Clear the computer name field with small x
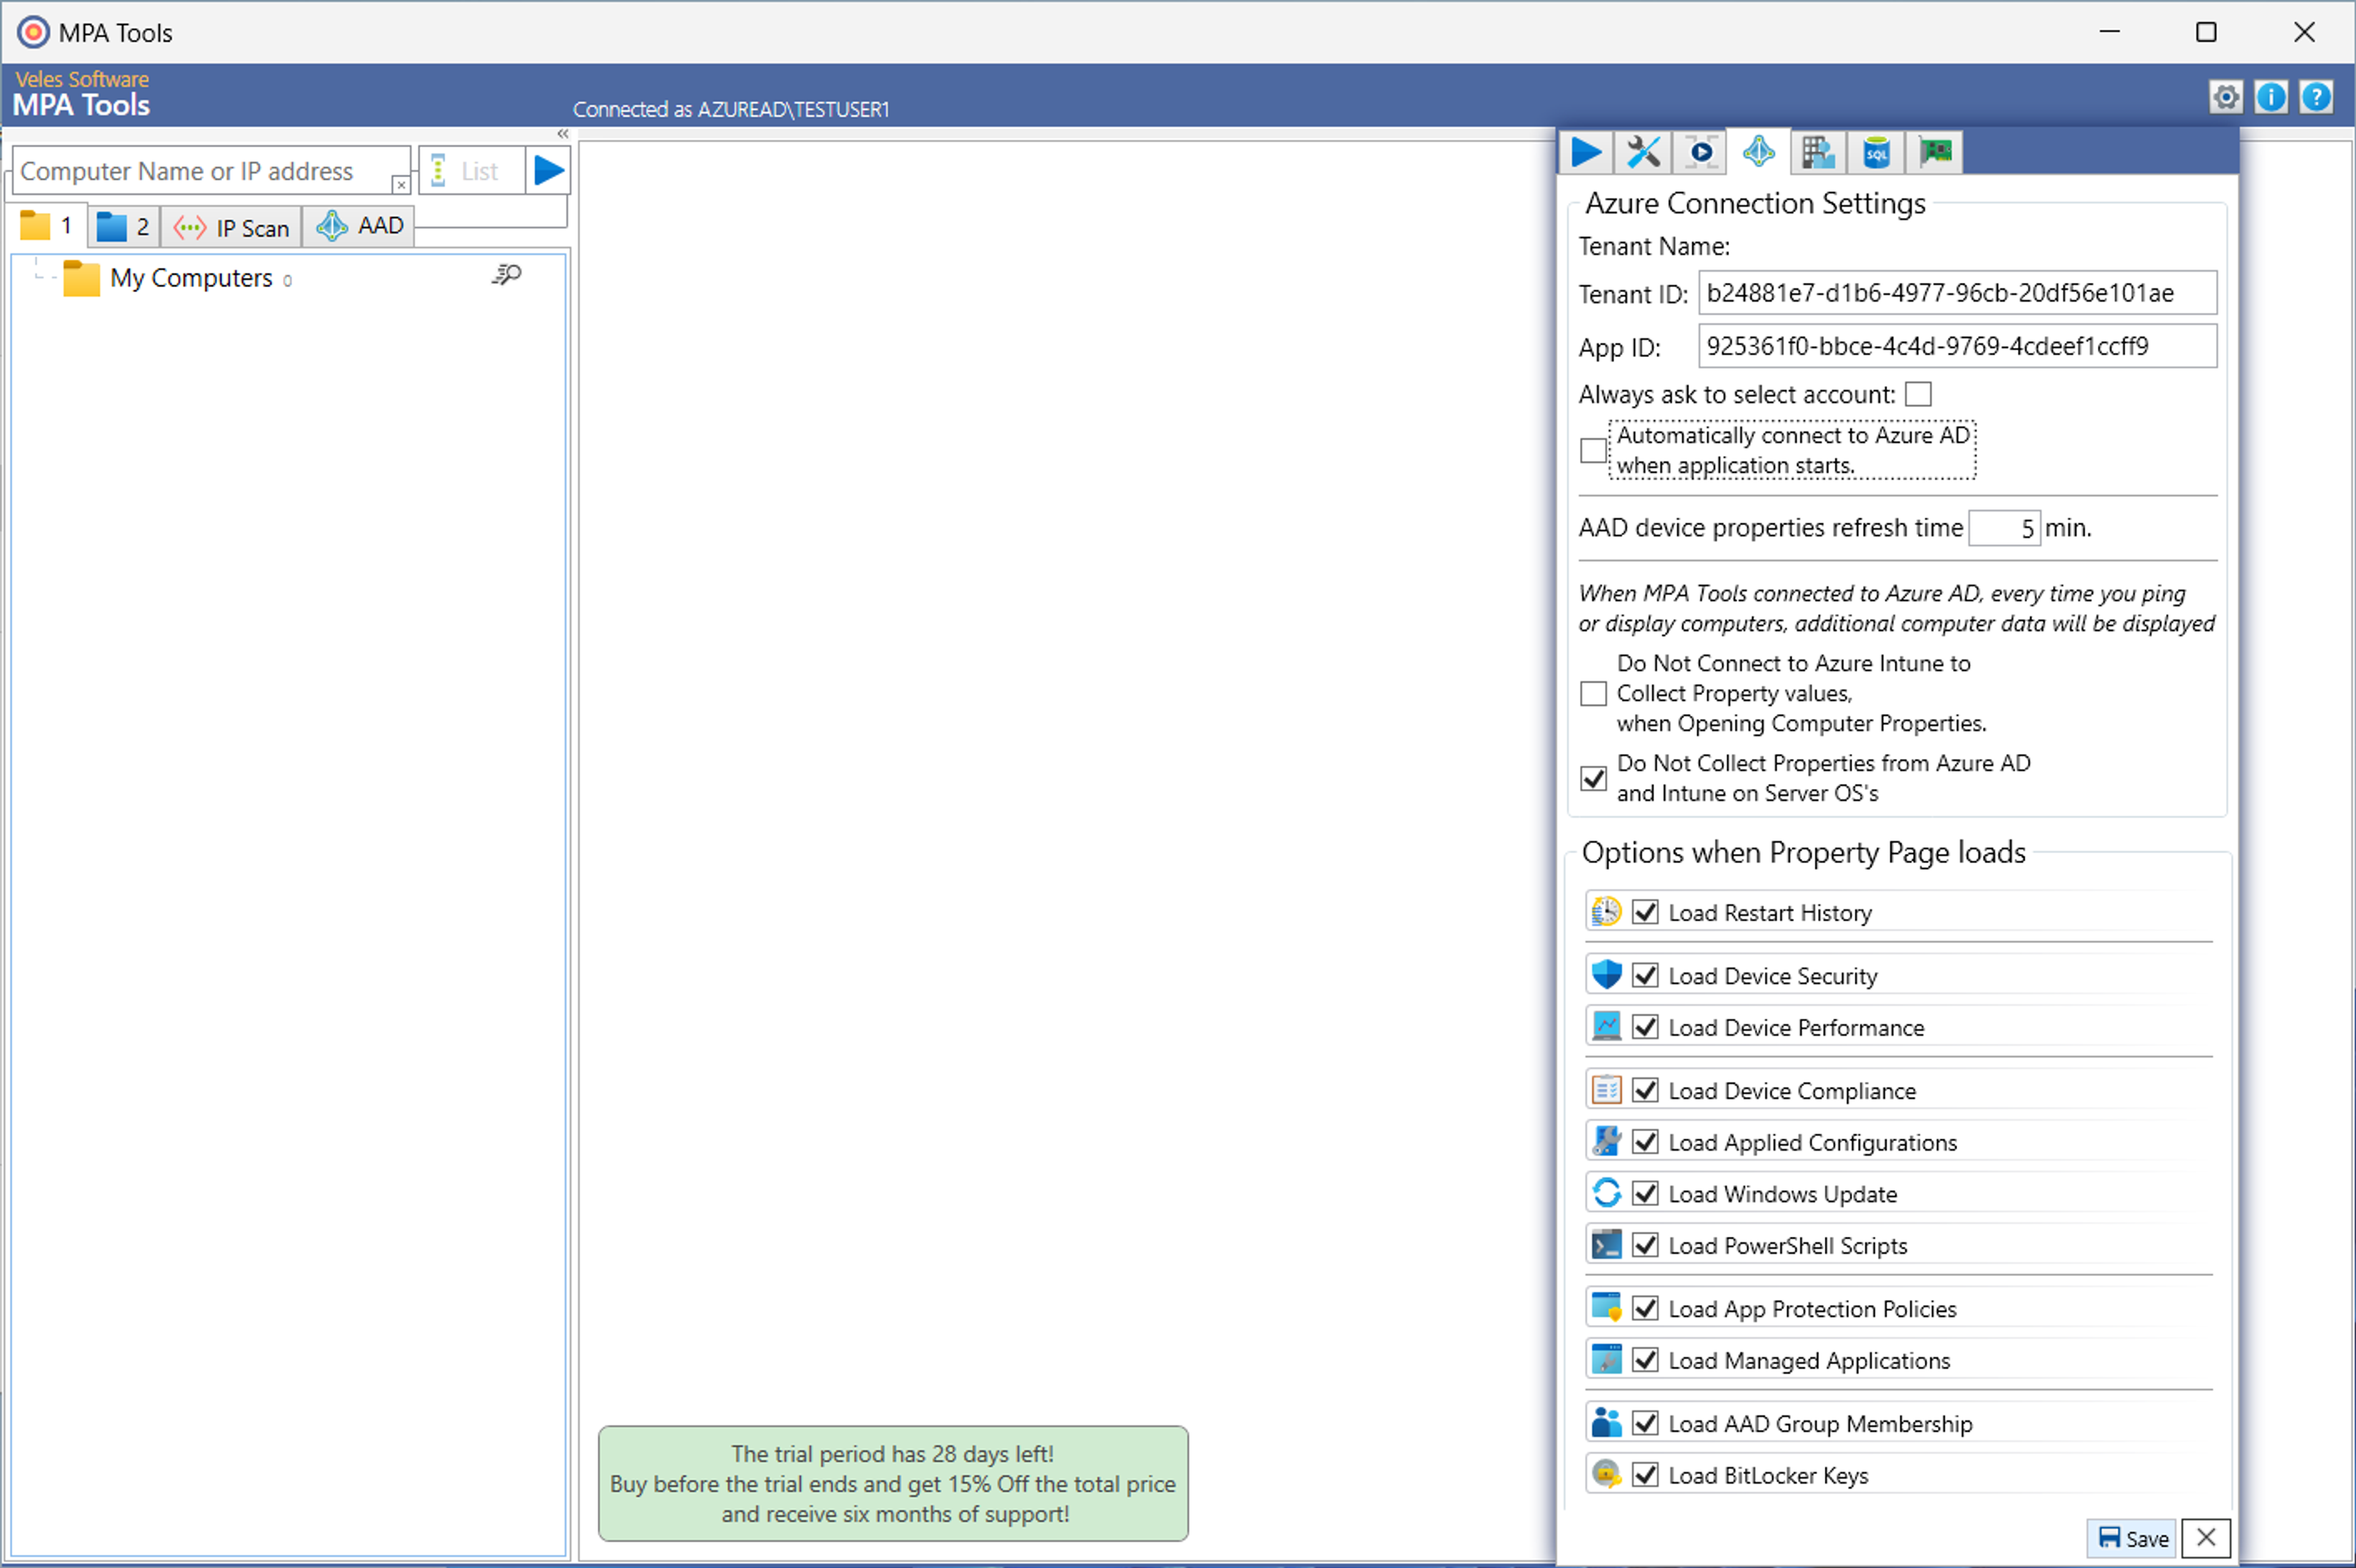Viewport: 2356px width, 1568px height. [401, 185]
